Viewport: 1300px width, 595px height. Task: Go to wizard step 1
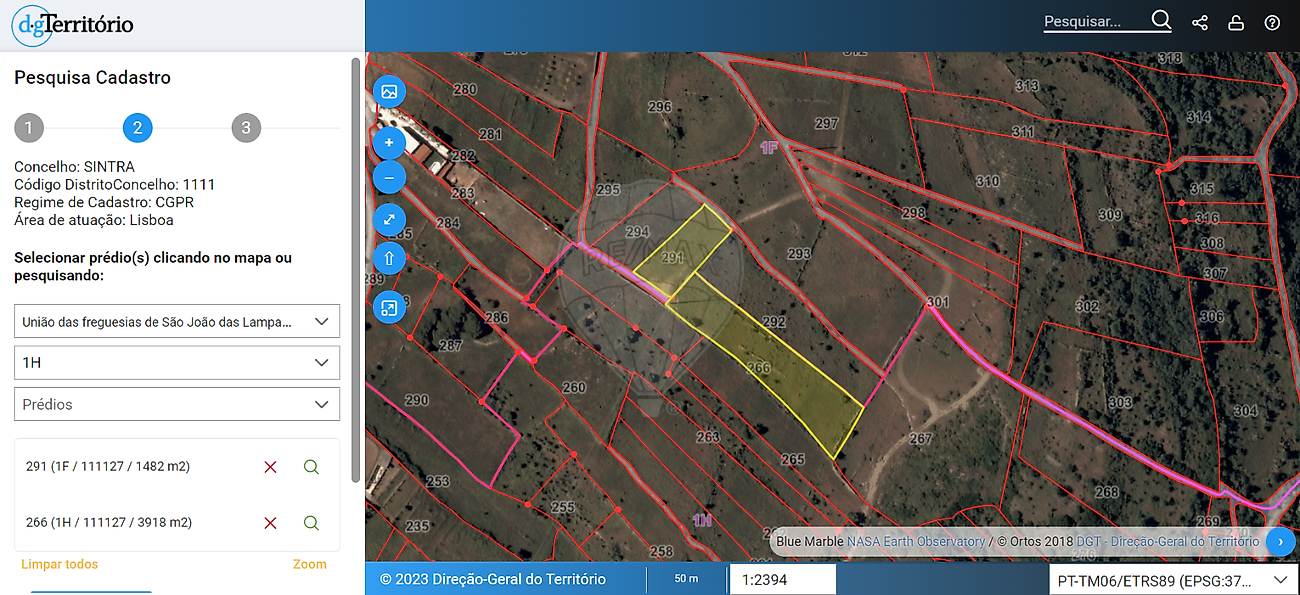pyautogui.click(x=29, y=128)
